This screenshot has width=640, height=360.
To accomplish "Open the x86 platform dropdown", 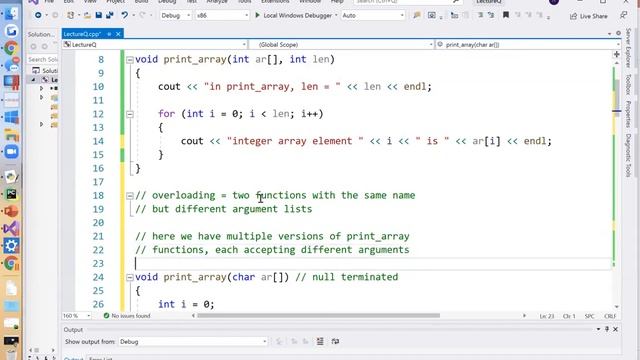I will (222, 16).
